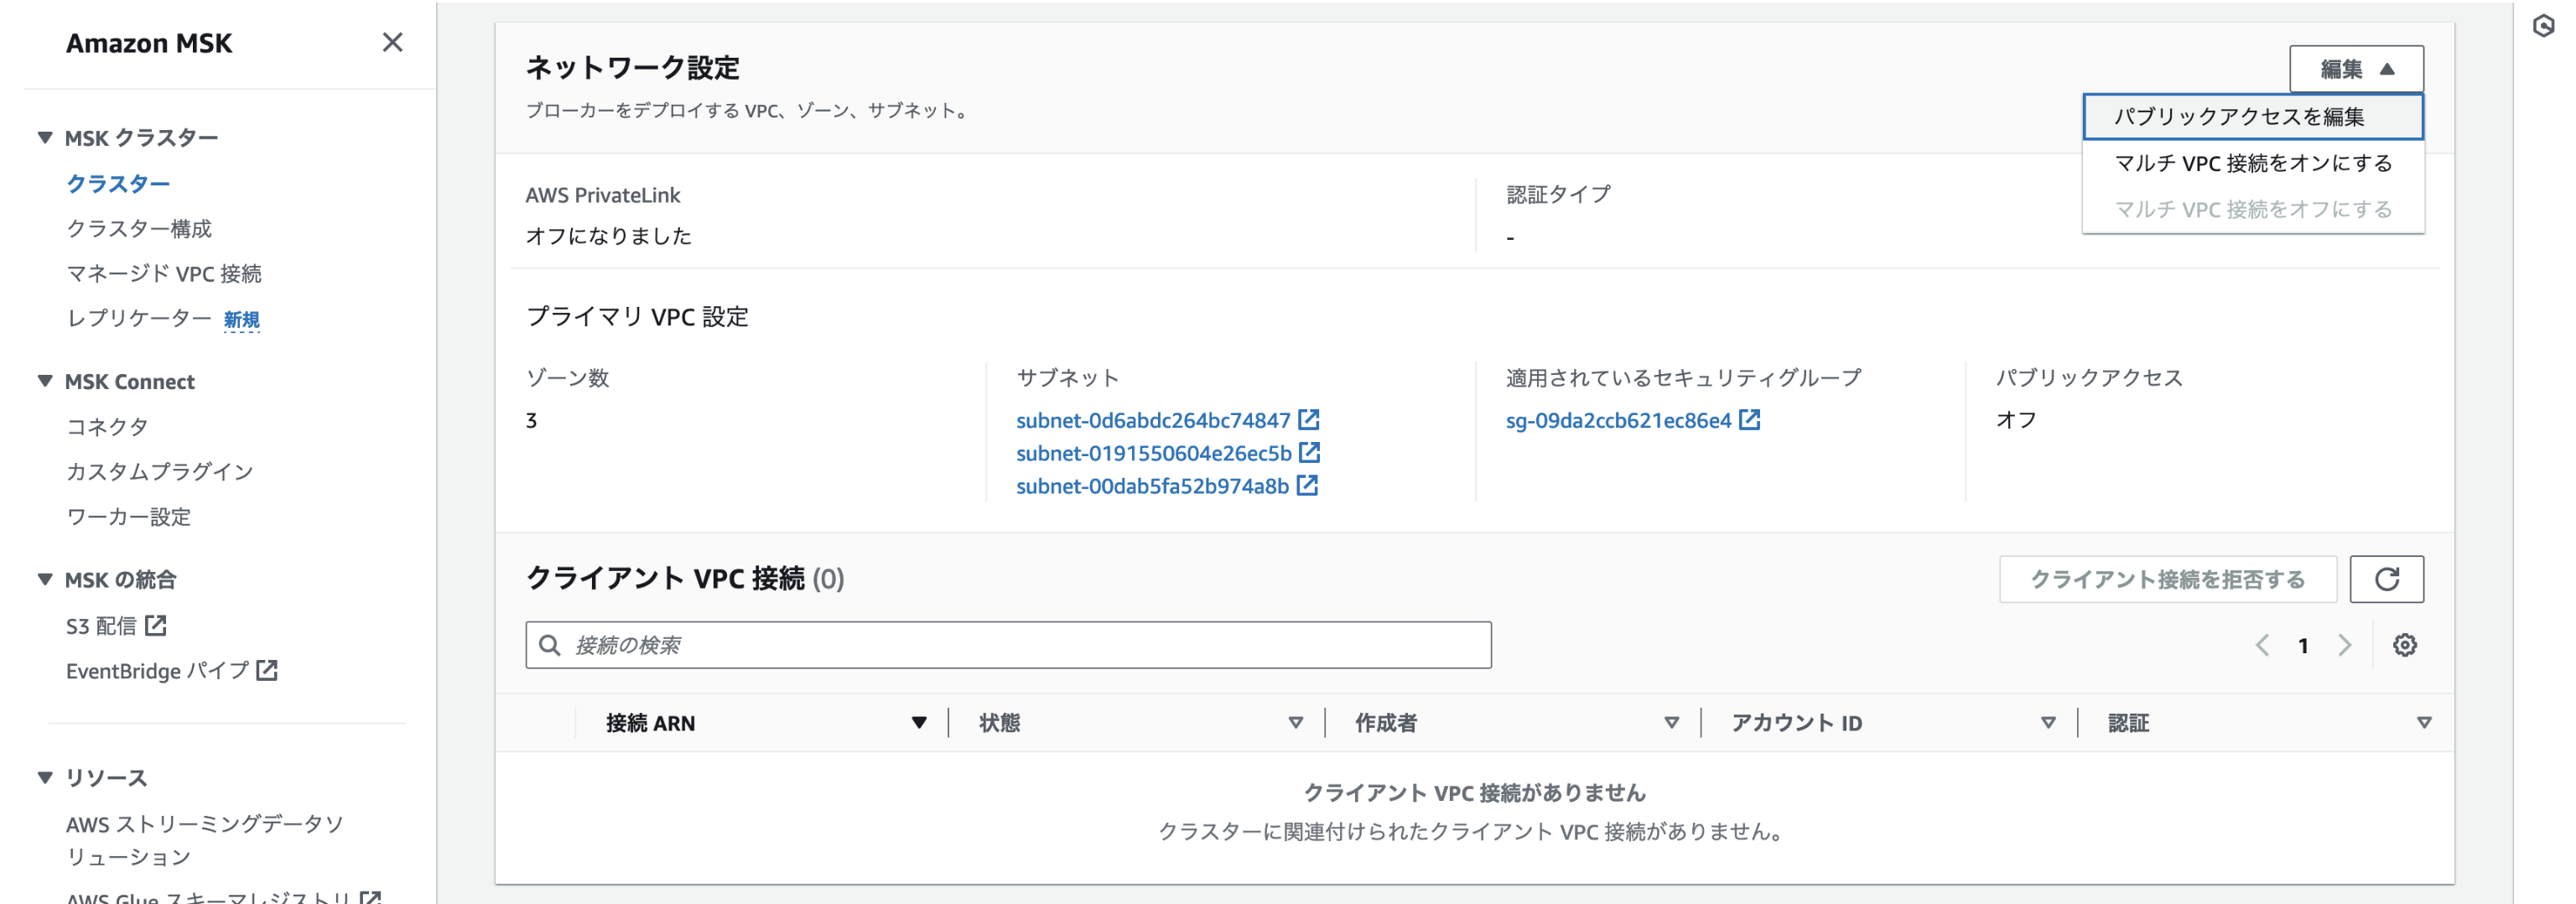Click the ネットワーク設定 heading
Viewport: 2576px width, 904px height.
tap(633, 68)
